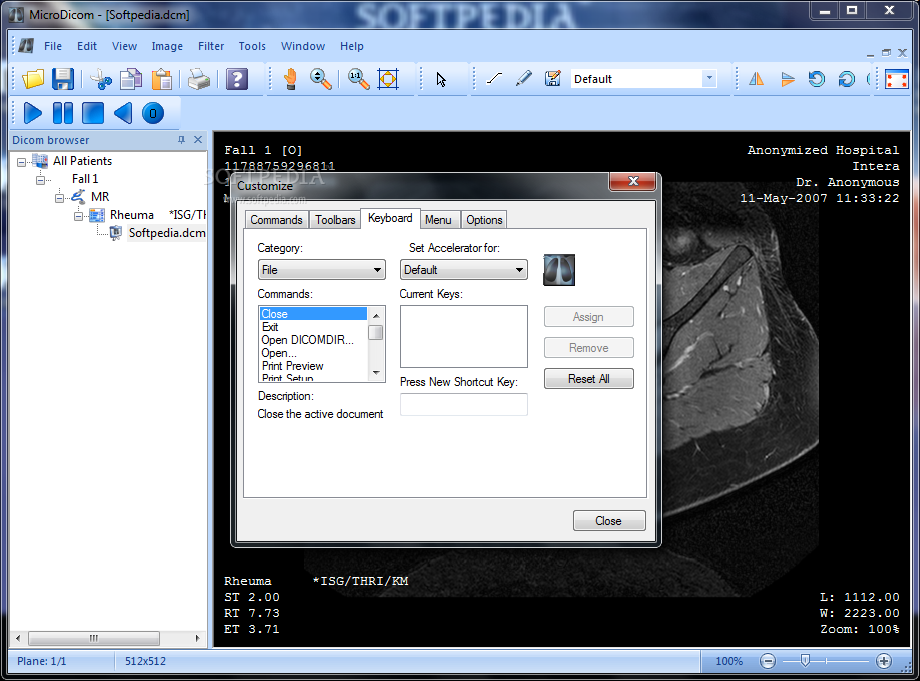
Task: Click the rotate counterclockwise icon
Action: tap(817, 79)
